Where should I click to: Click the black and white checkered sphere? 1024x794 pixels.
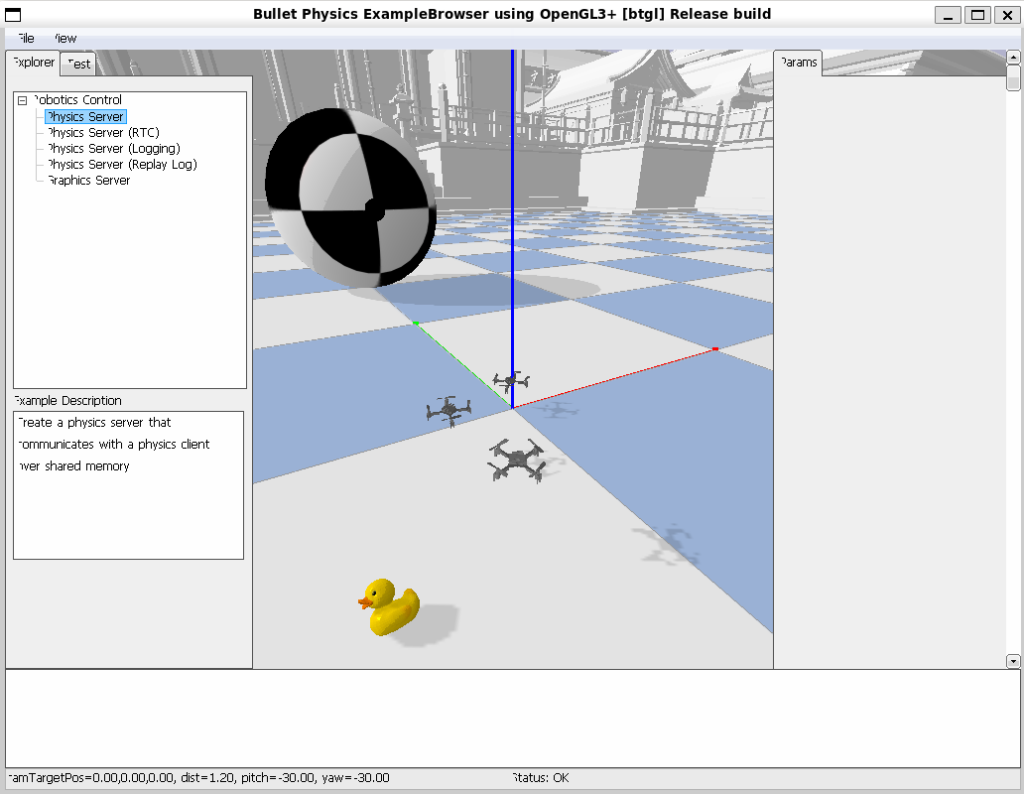tap(350, 198)
